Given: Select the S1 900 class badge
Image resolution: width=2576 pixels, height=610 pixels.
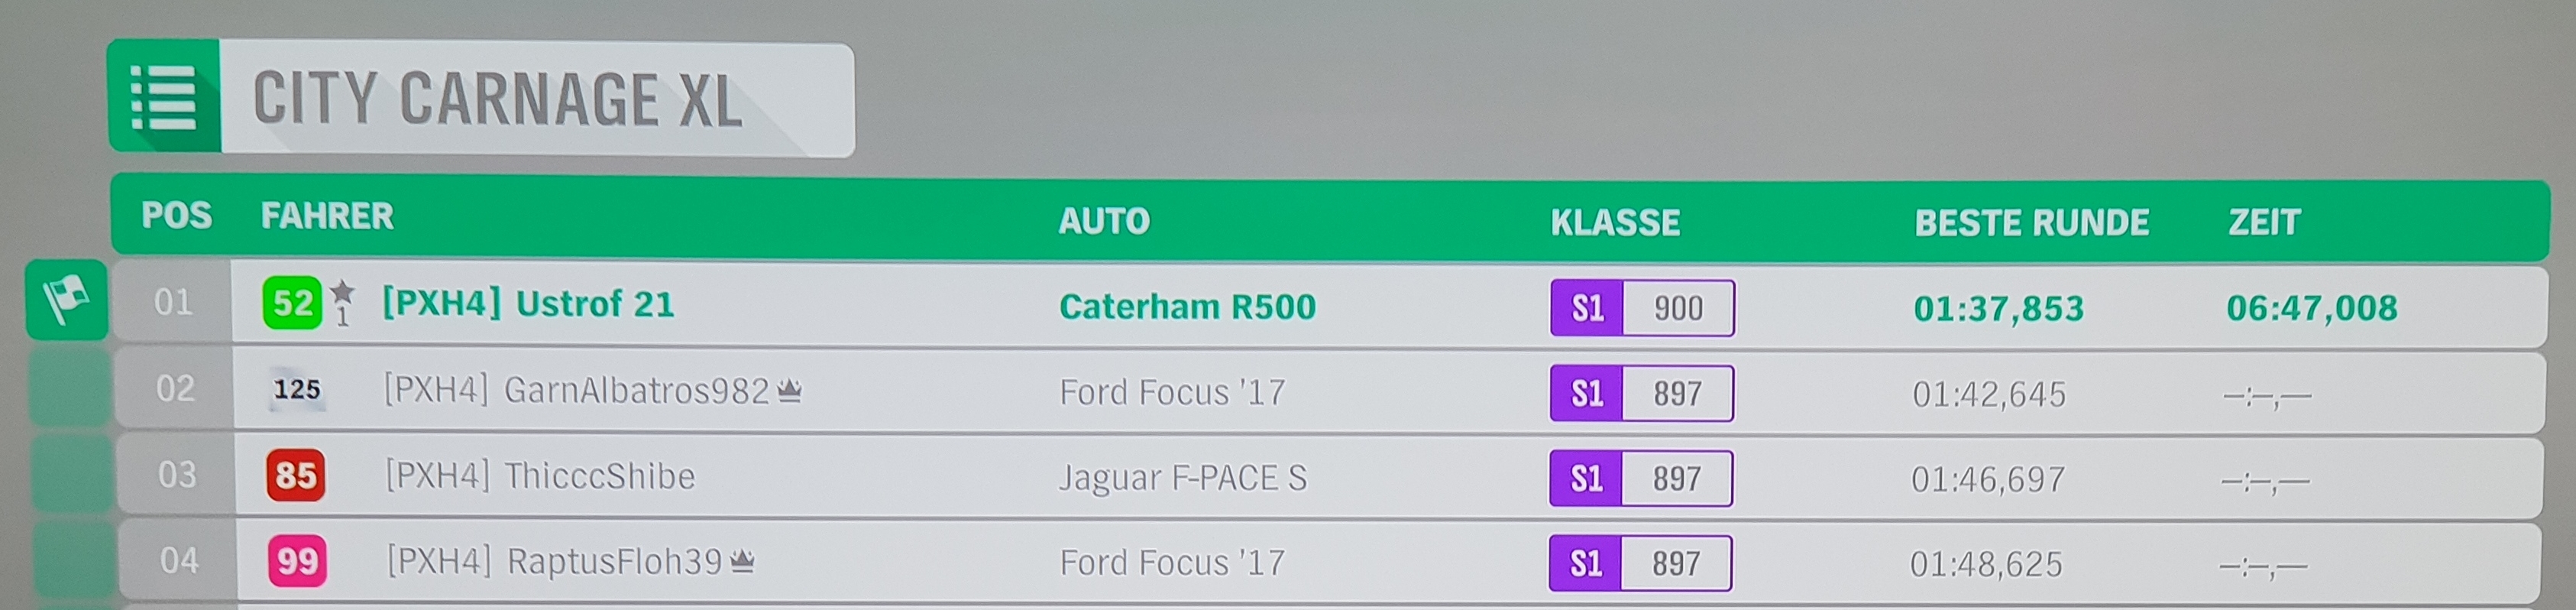Looking at the screenshot, I should point(1642,308).
